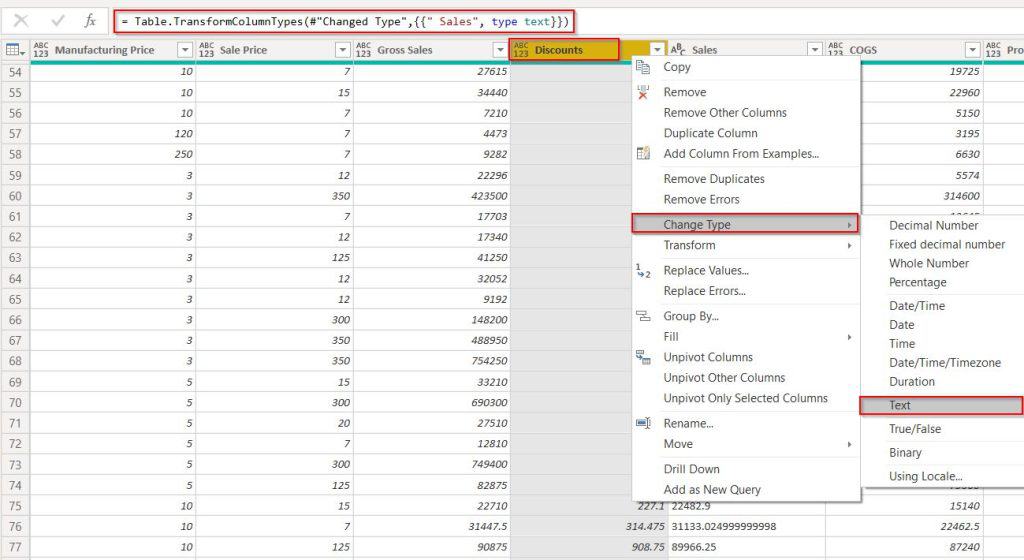Click the Copy icon in context menu

(643, 67)
